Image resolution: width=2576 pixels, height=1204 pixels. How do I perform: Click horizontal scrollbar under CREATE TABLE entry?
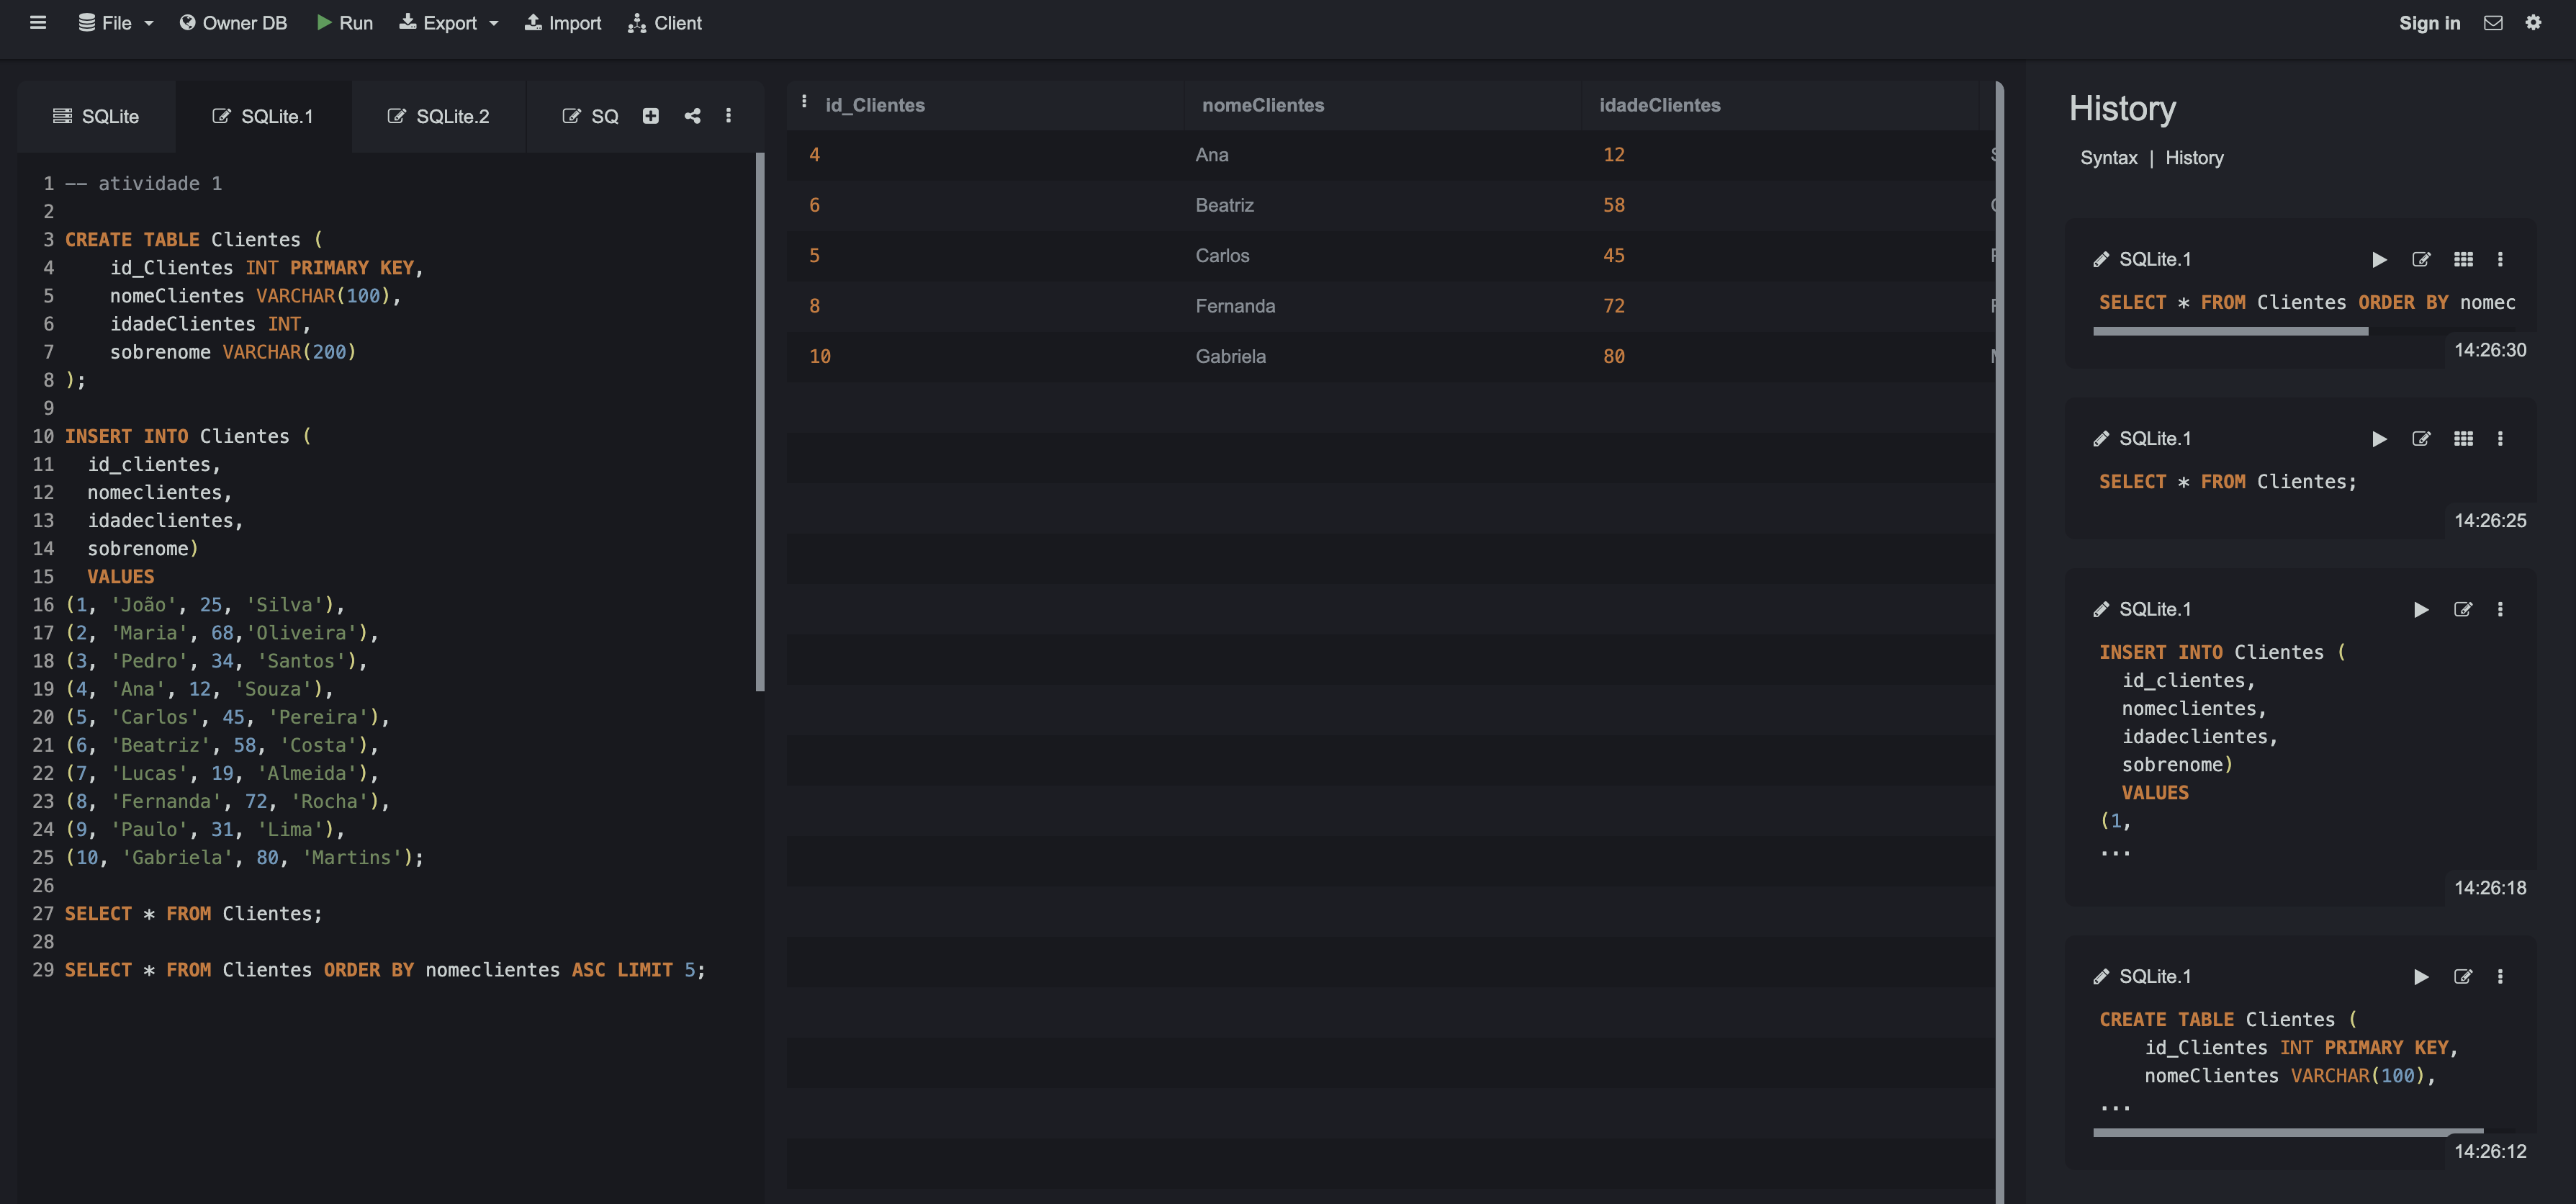click(x=2288, y=1132)
